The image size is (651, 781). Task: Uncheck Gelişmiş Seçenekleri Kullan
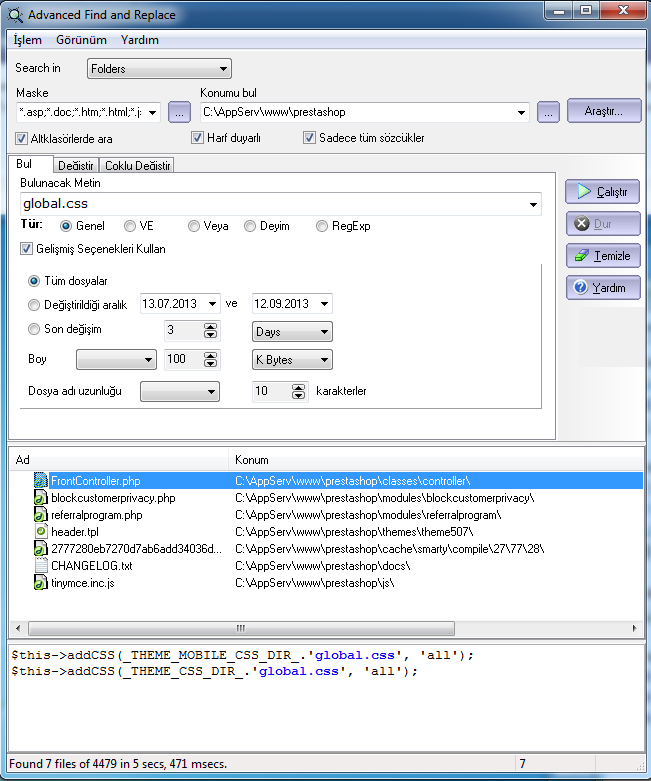point(26,249)
